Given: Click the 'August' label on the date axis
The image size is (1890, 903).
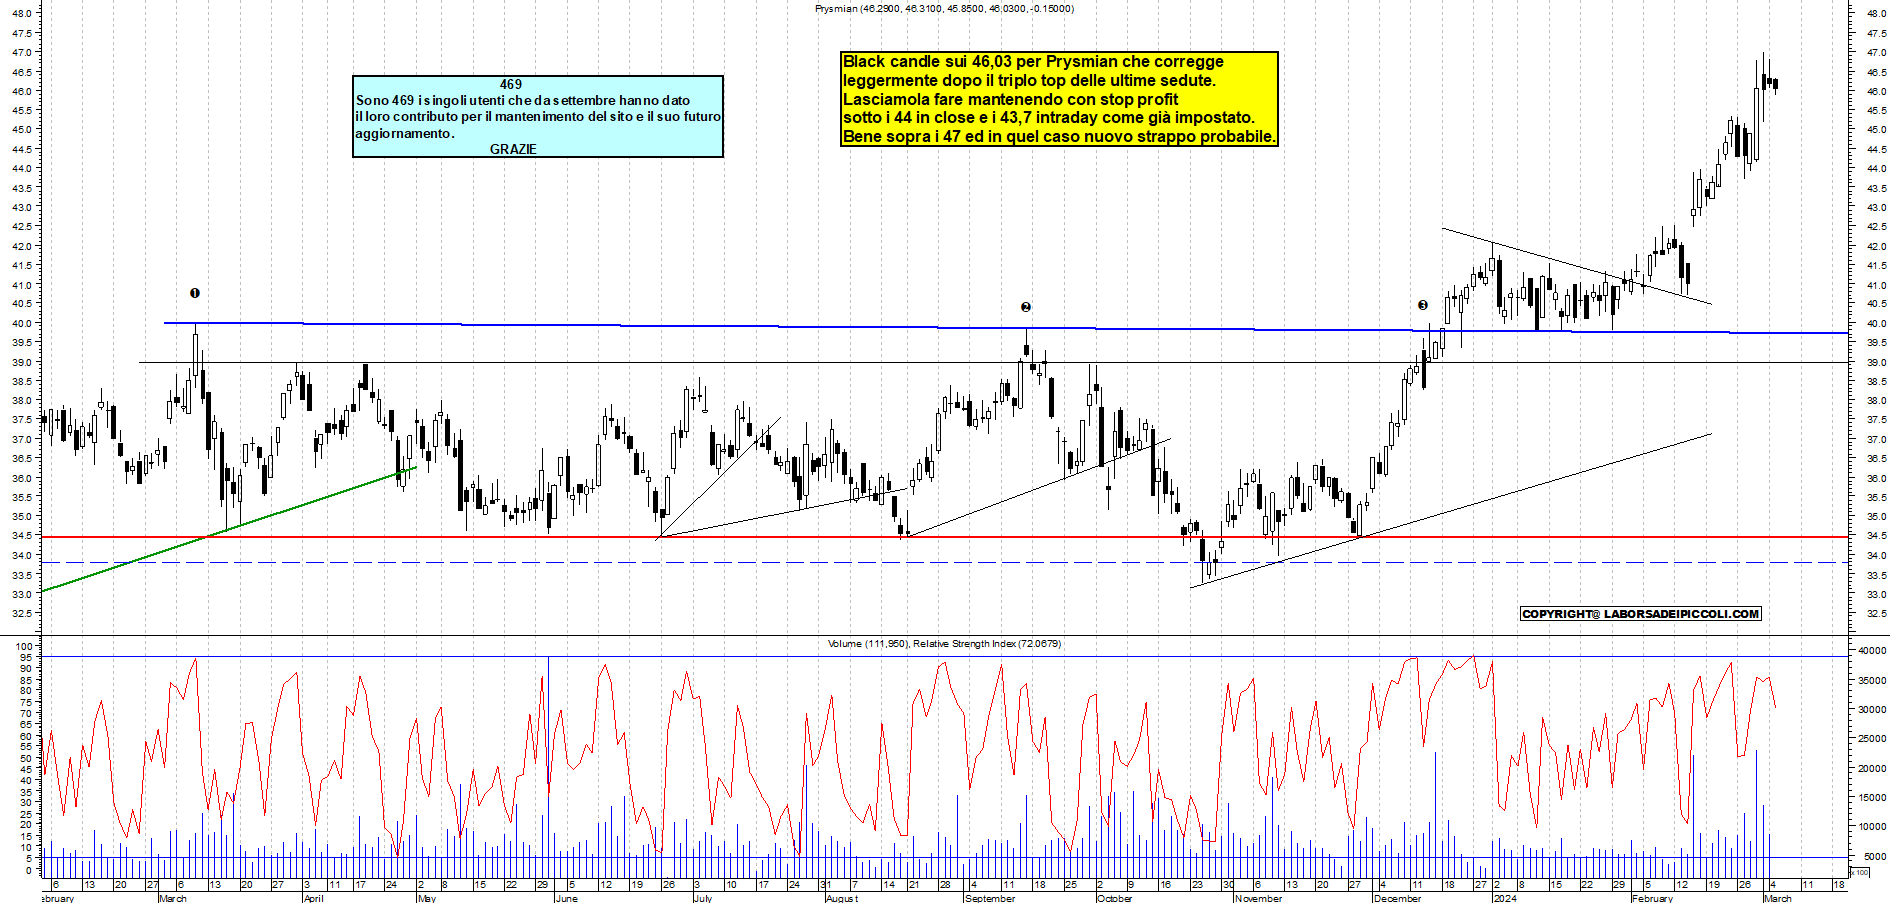Looking at the screenshot, I should (x=842, y=898).
